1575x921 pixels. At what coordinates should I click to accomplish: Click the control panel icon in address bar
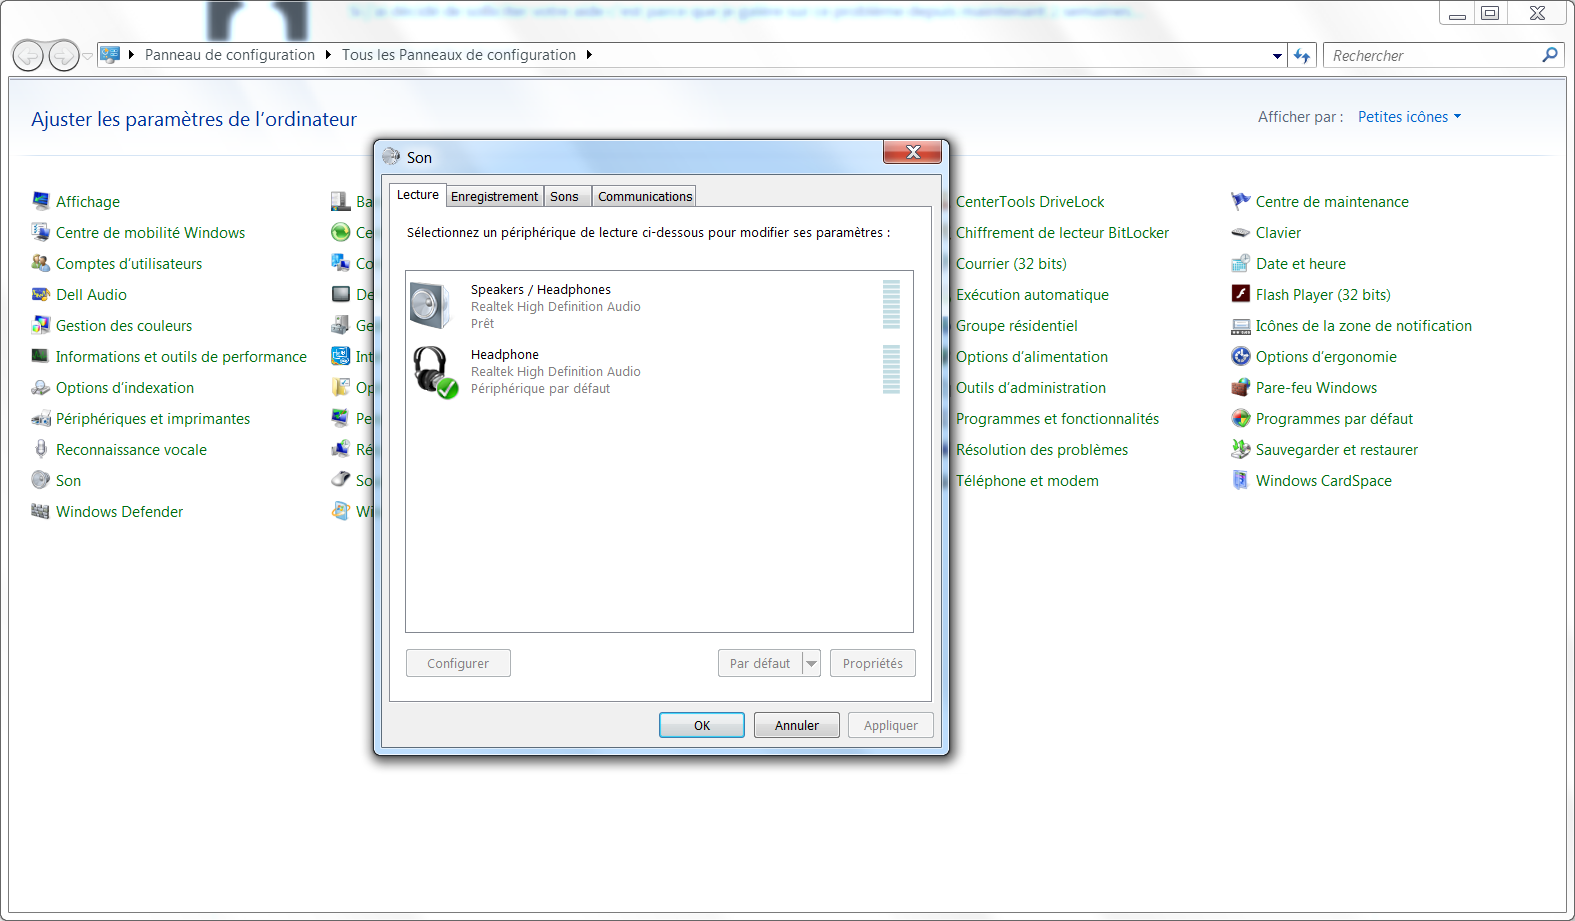(x=110, y=55)
